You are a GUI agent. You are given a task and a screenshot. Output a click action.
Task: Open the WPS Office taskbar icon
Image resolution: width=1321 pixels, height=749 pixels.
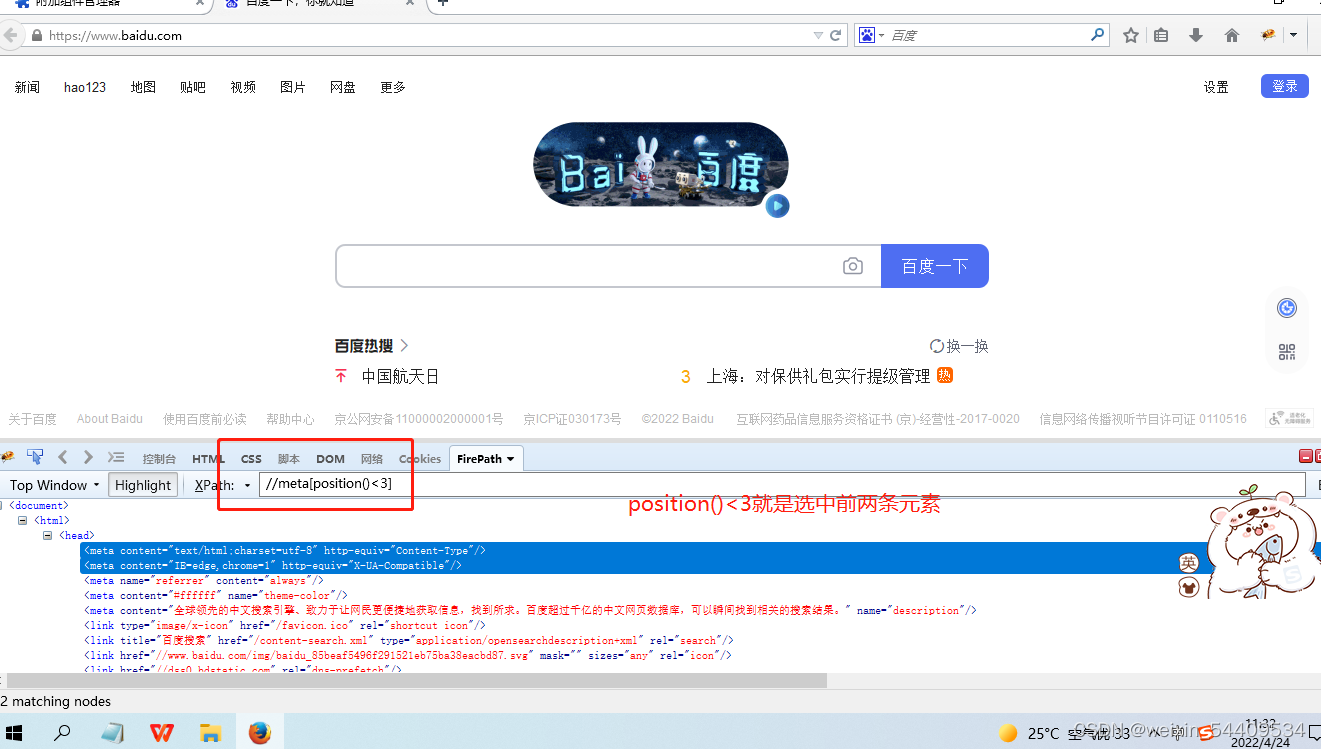pyautogui.click(x=161, y=733)
